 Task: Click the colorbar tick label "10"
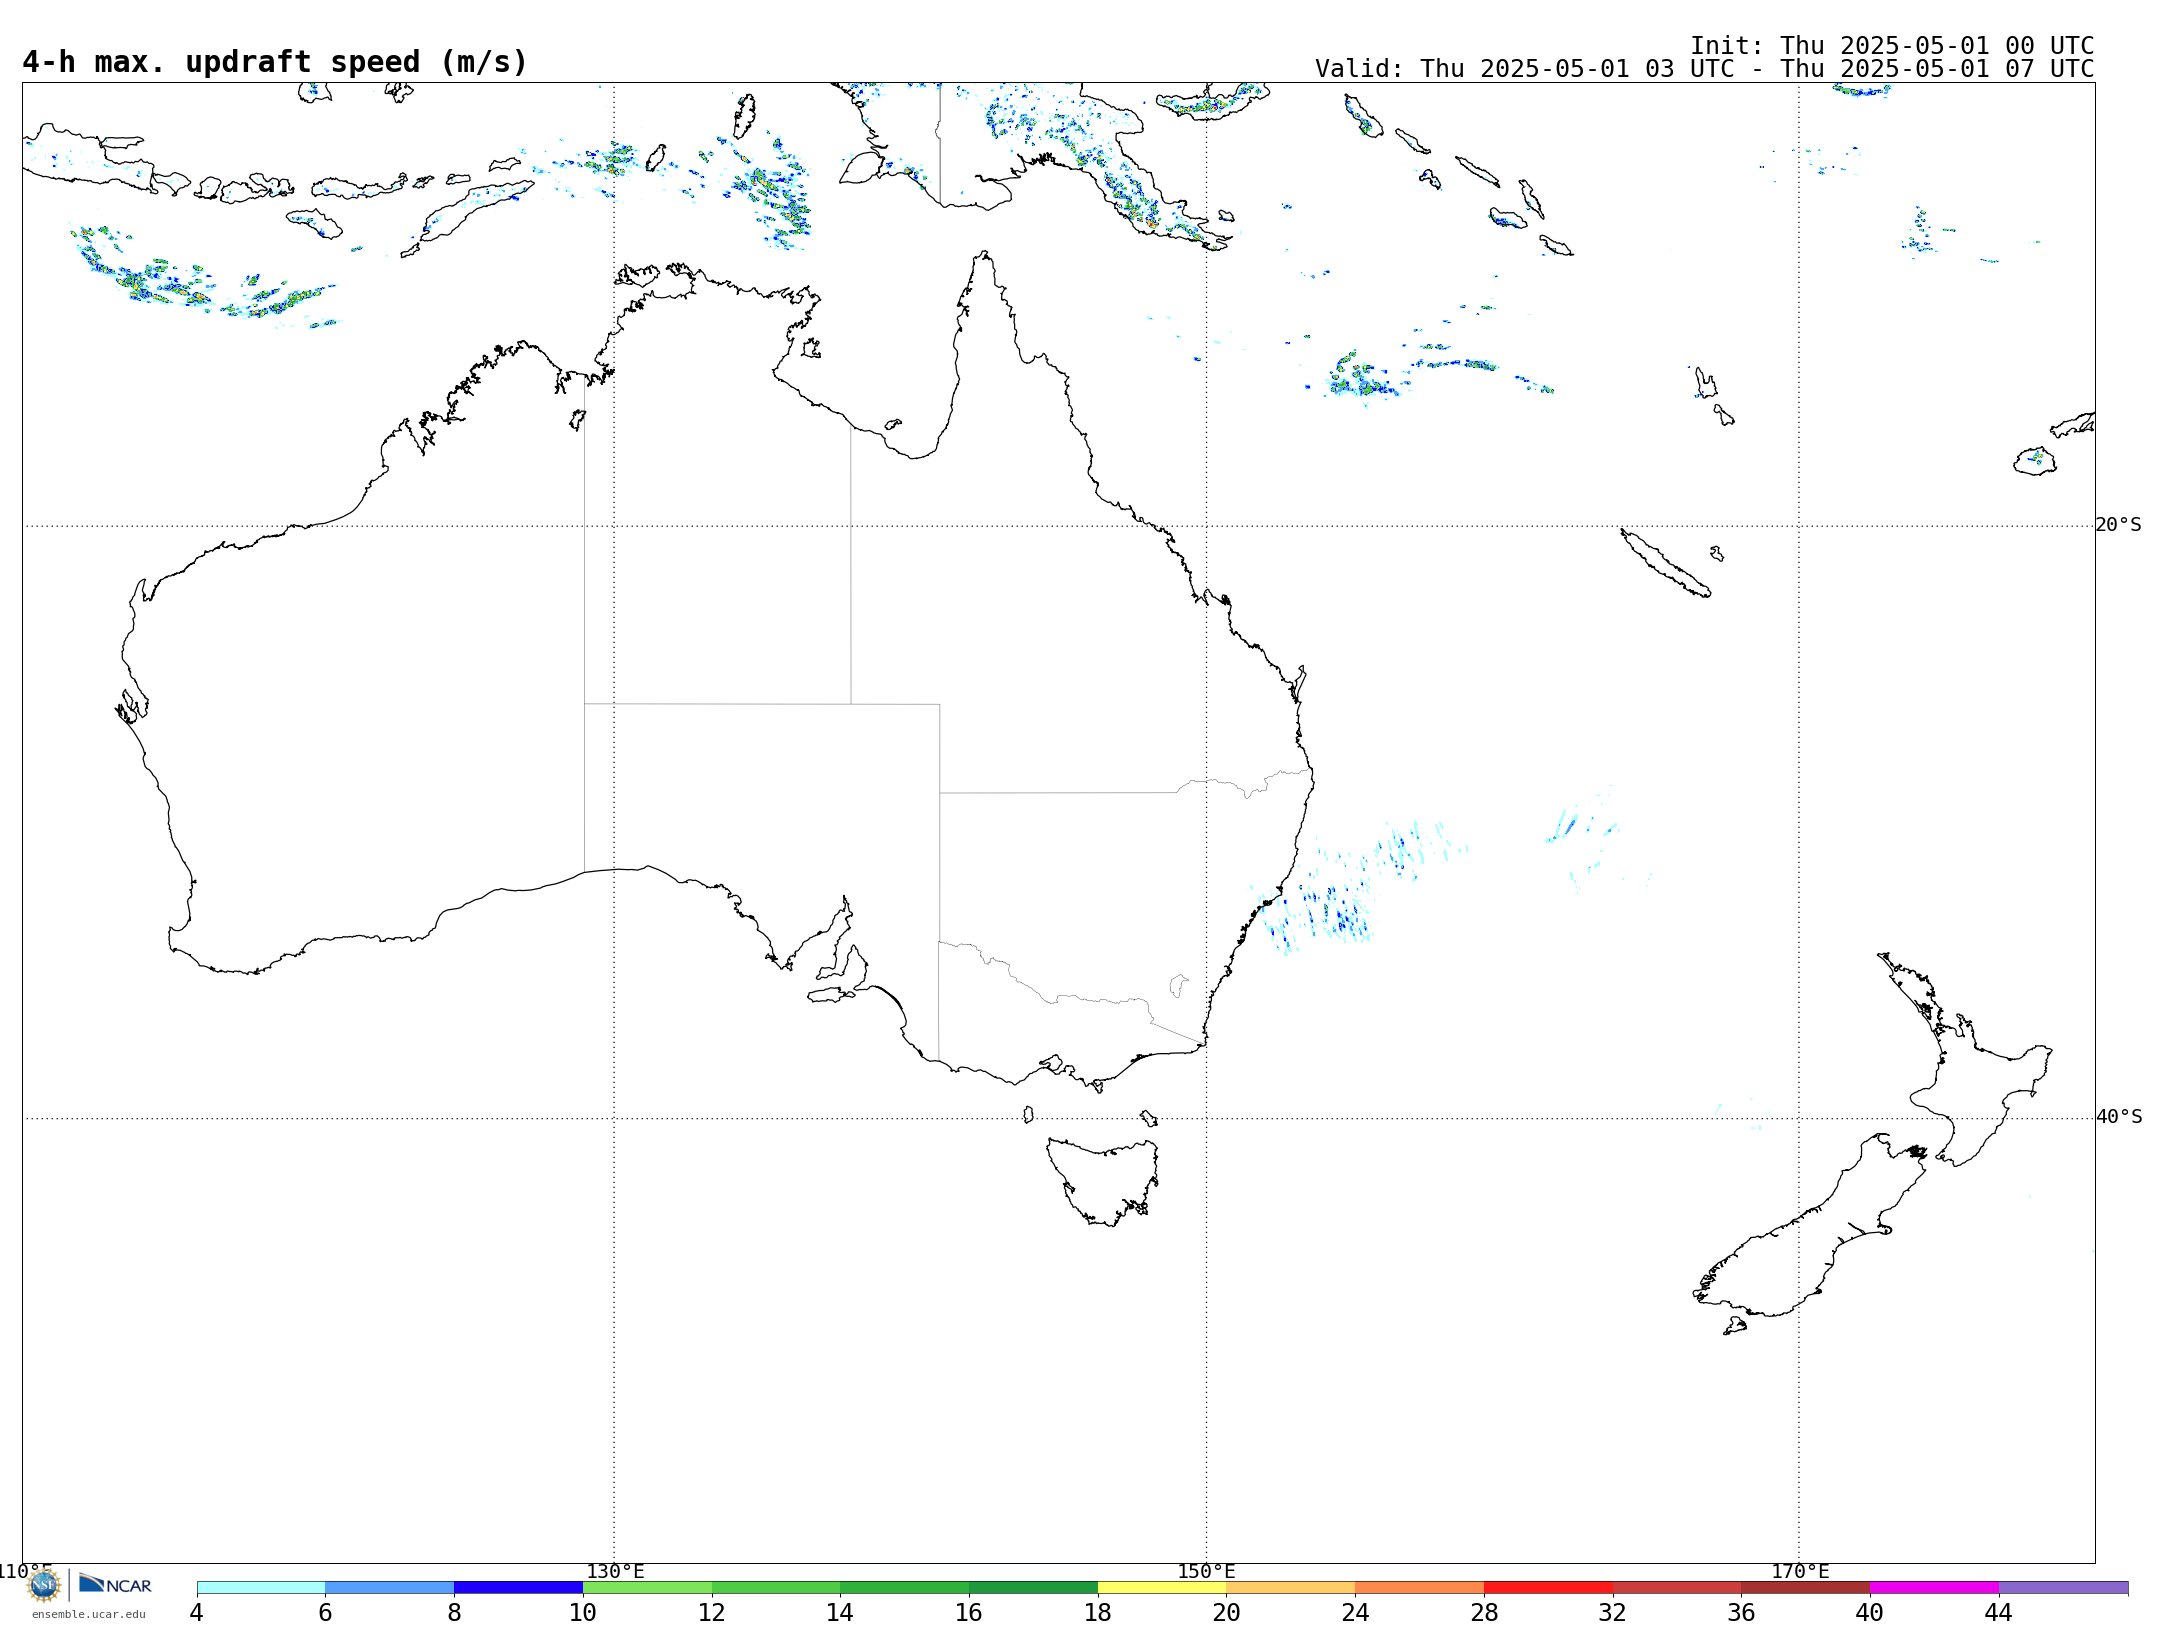[583, 1613]
